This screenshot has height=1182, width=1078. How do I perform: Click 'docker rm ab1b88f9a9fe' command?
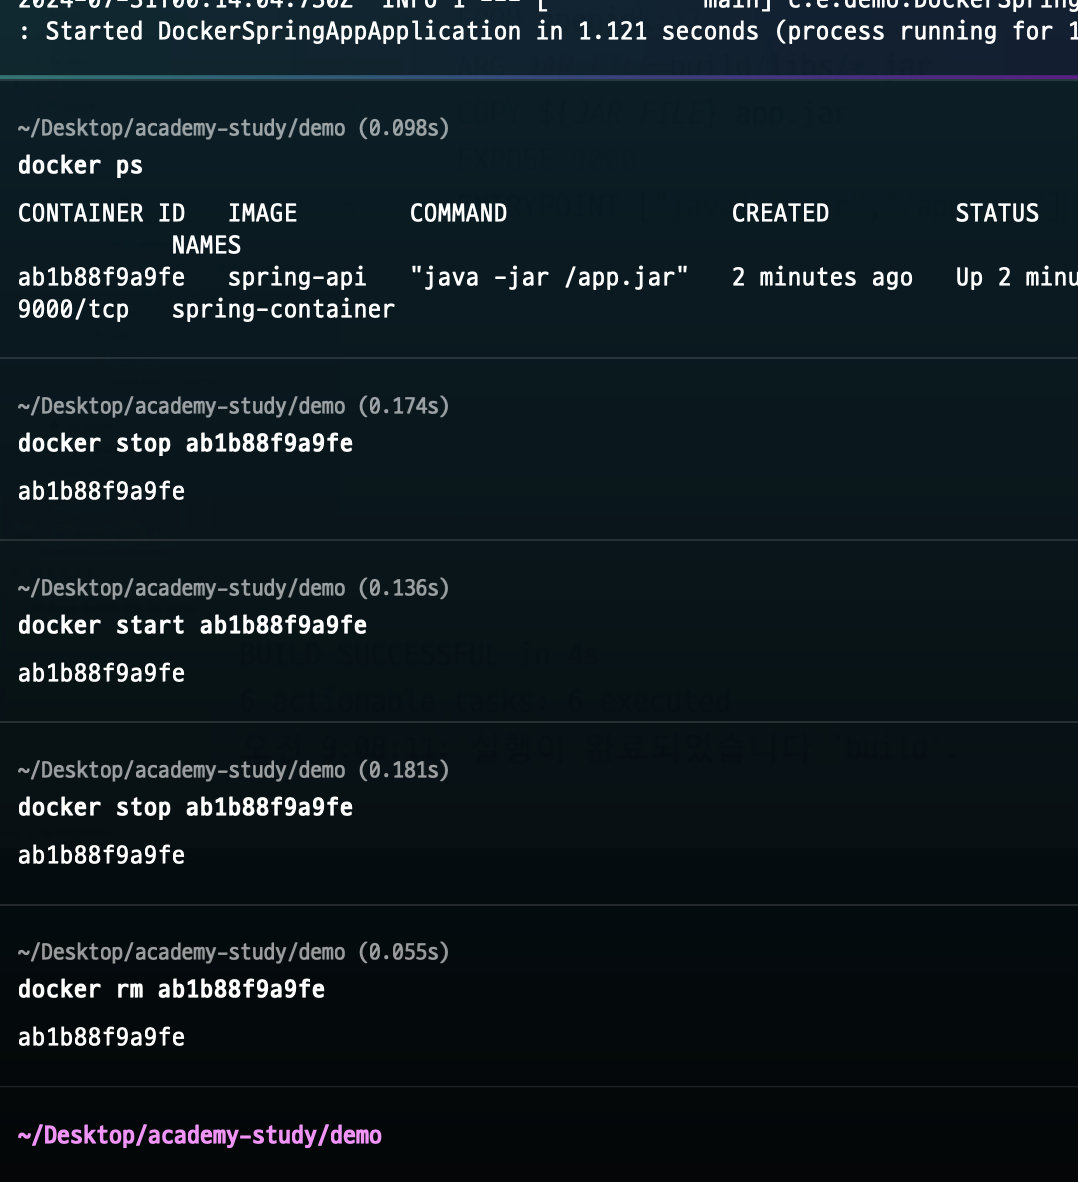tap(171, 989)
